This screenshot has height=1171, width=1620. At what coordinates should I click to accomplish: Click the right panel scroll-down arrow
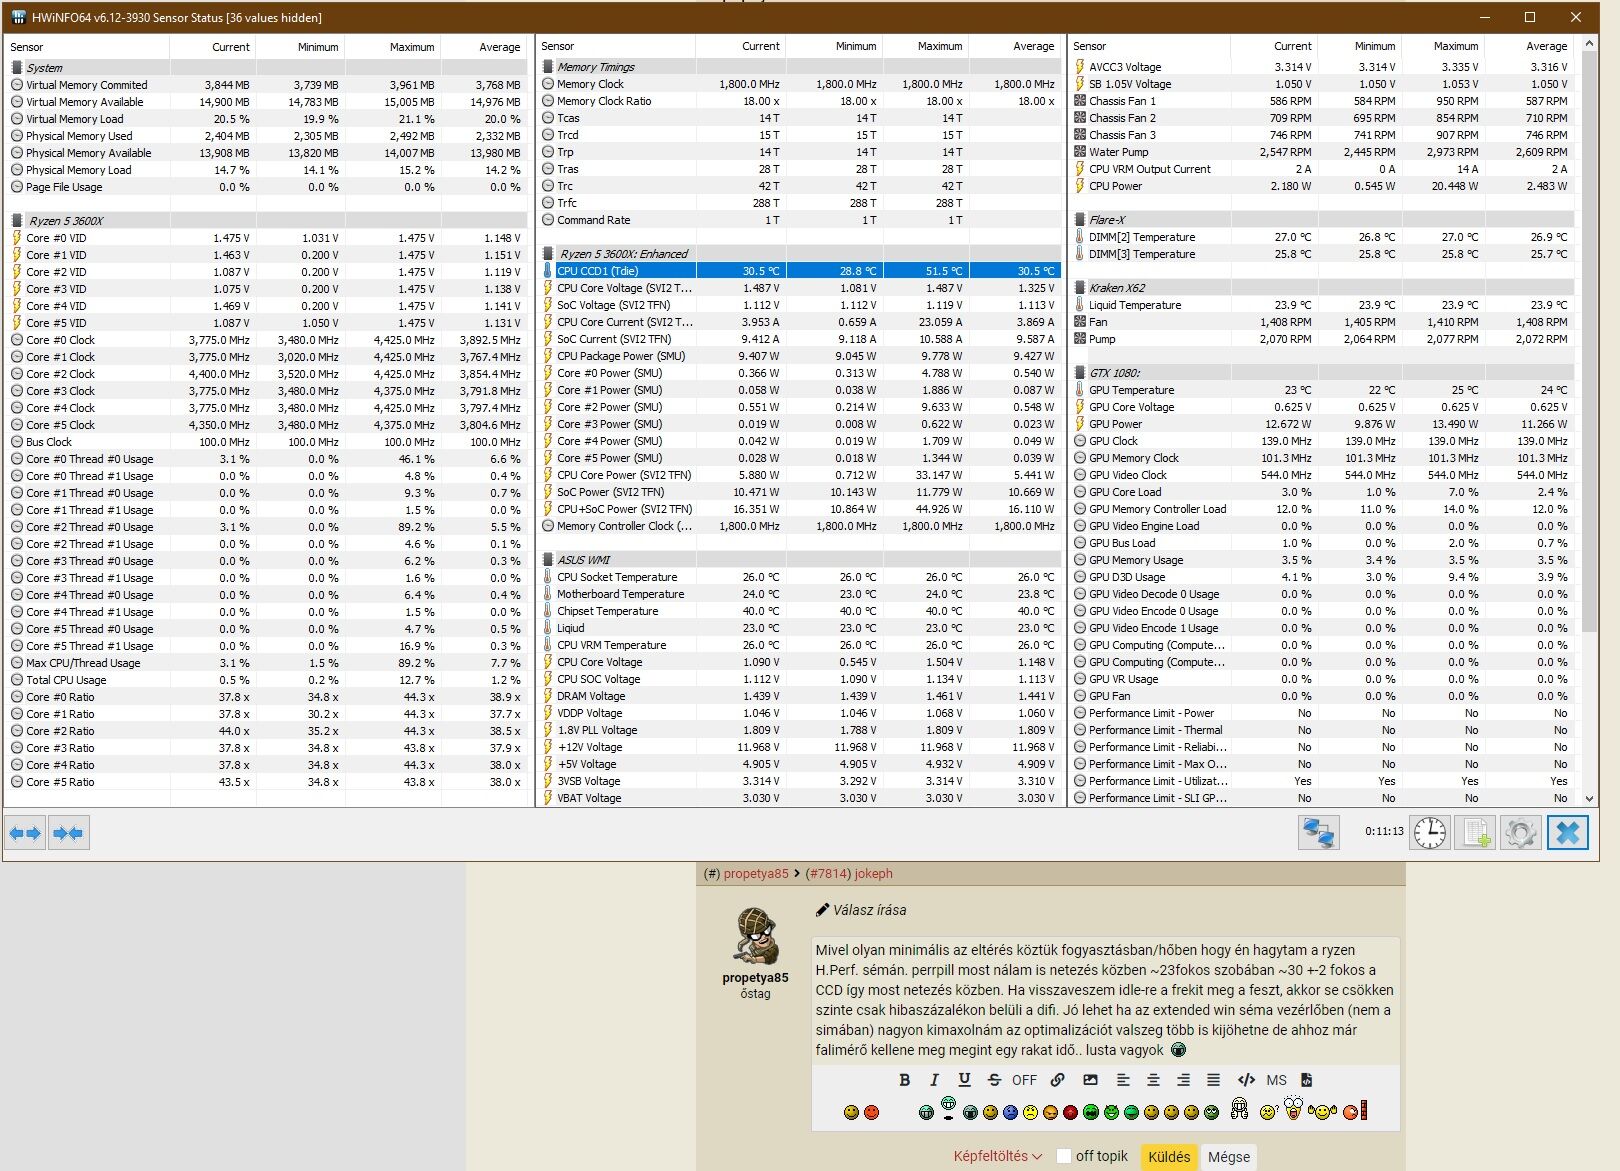(1590, 798)
